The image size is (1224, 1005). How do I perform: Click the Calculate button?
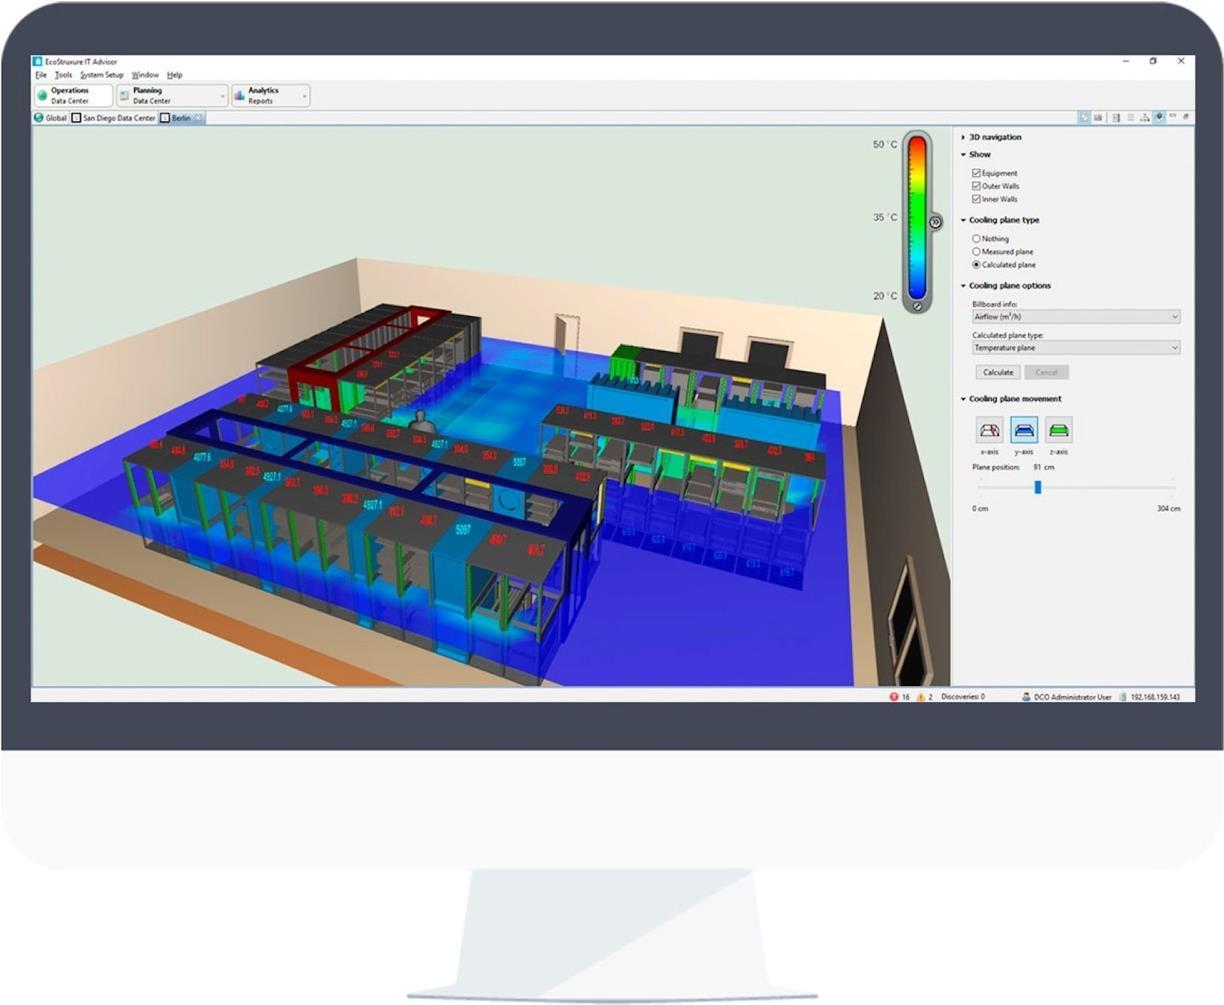(x=997, y=372)
